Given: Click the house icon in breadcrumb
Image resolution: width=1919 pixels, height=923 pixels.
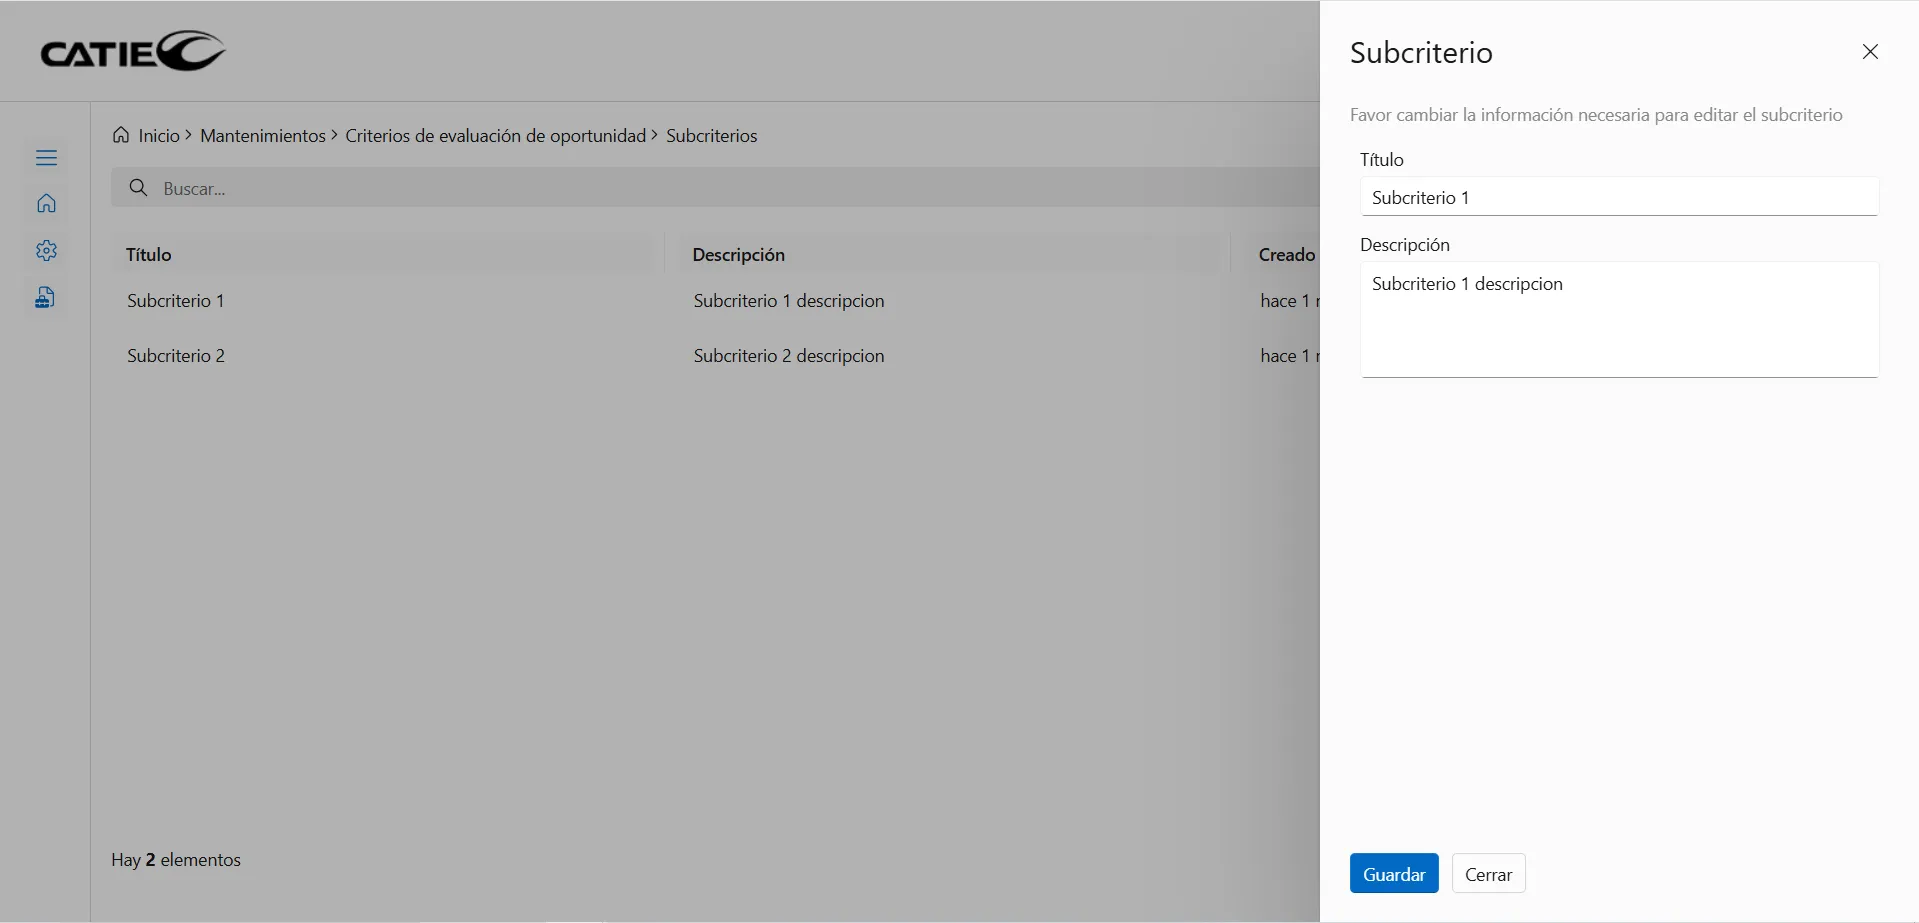Looking at the screenshot, I should [121, 135].
